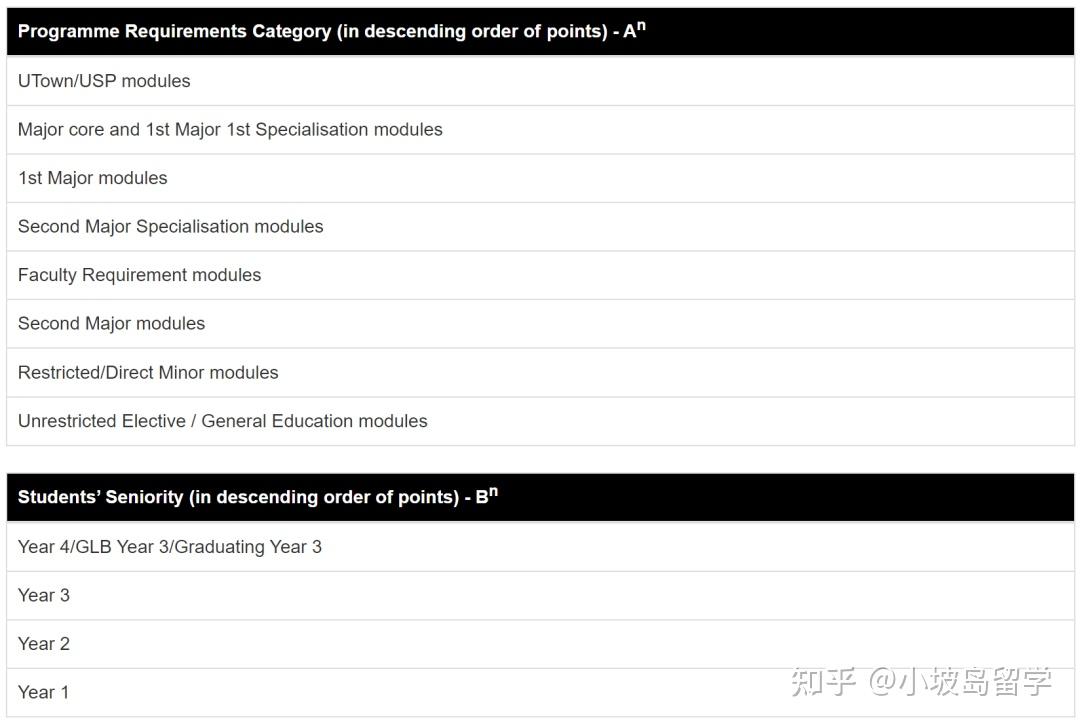This screenshot has width=1080, height=726.
Task: Click the letter B in the seniority header
Action: pos(481,498)
